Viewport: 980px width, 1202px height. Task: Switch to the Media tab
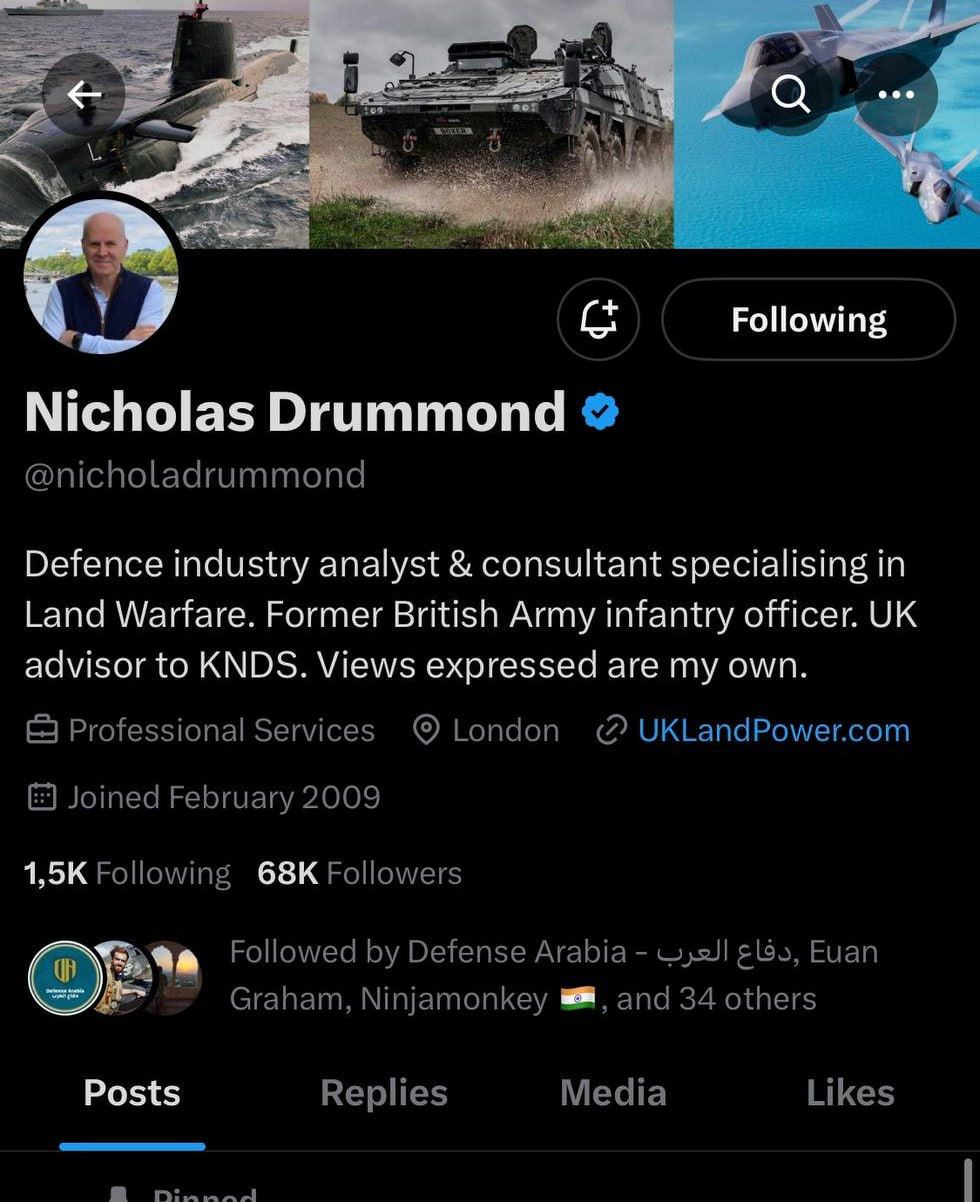pyautogui.click(x=613, y=1093)
